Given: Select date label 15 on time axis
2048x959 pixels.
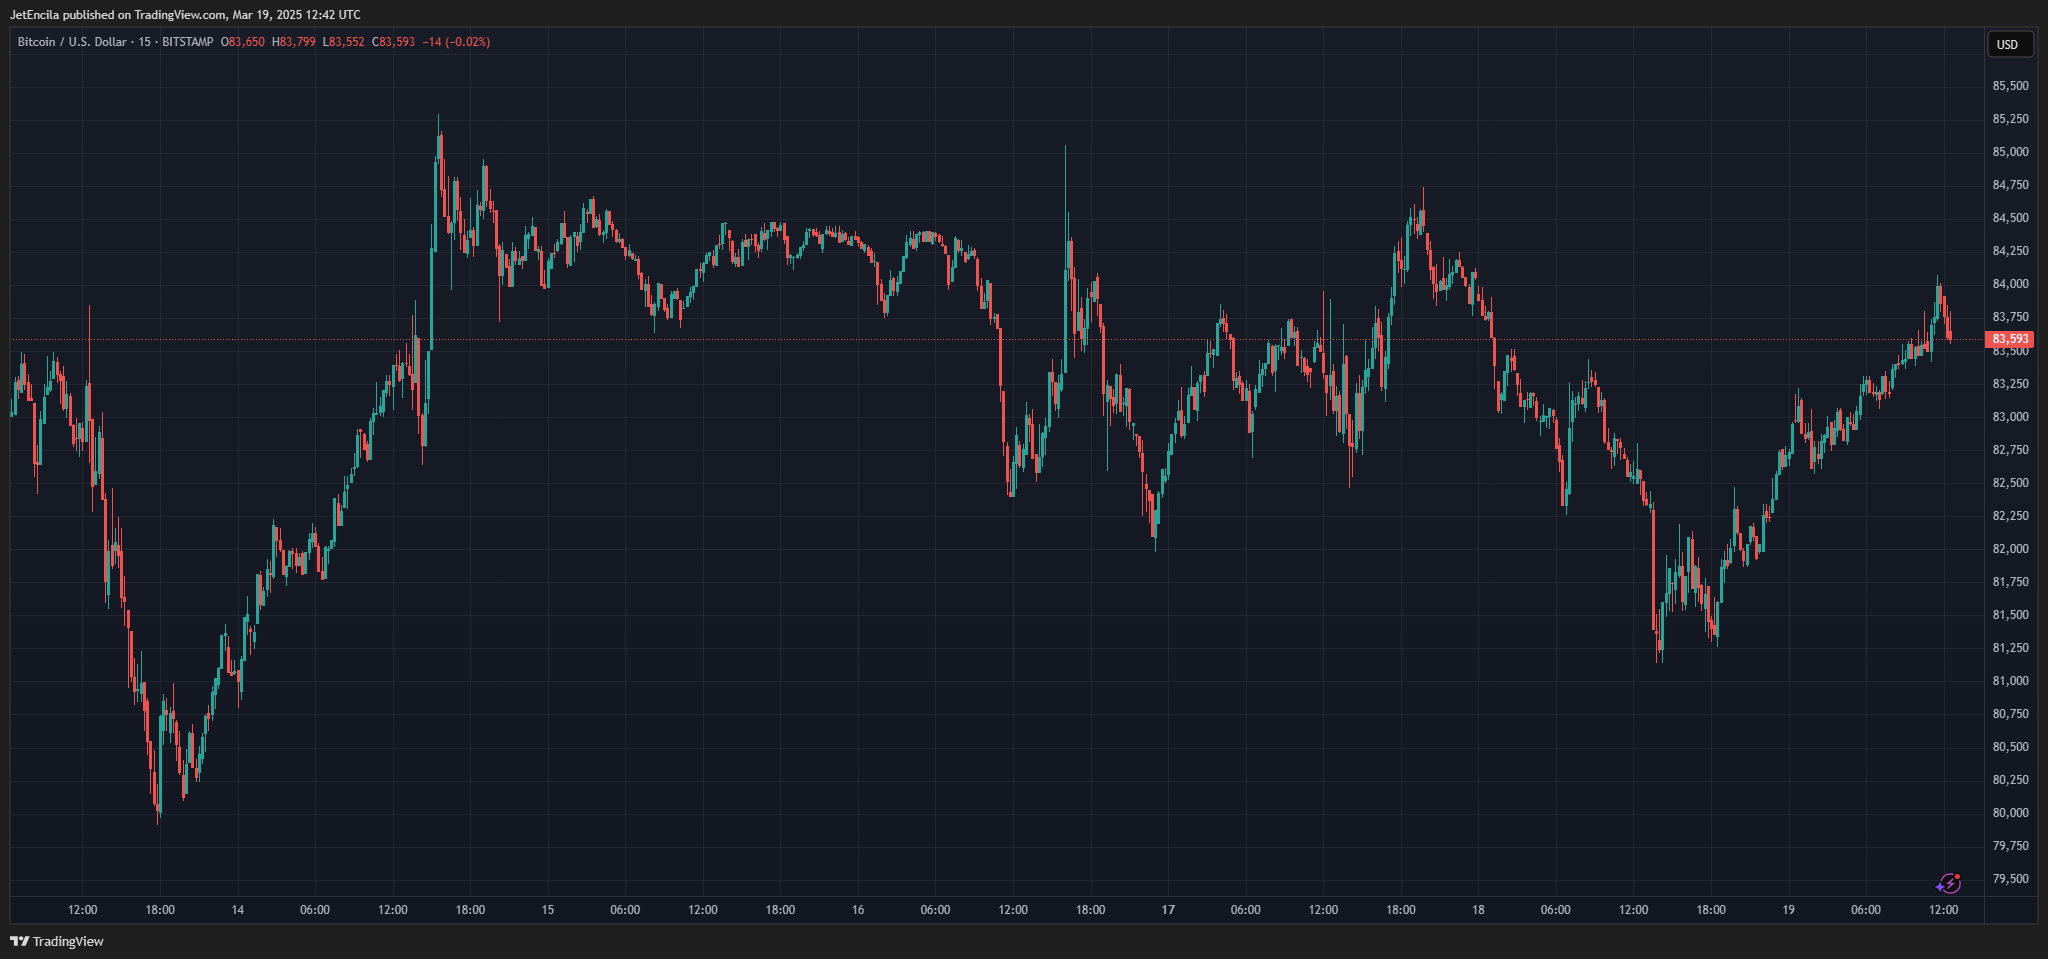Looking at the screenshot, I should [x=547, y=910].
